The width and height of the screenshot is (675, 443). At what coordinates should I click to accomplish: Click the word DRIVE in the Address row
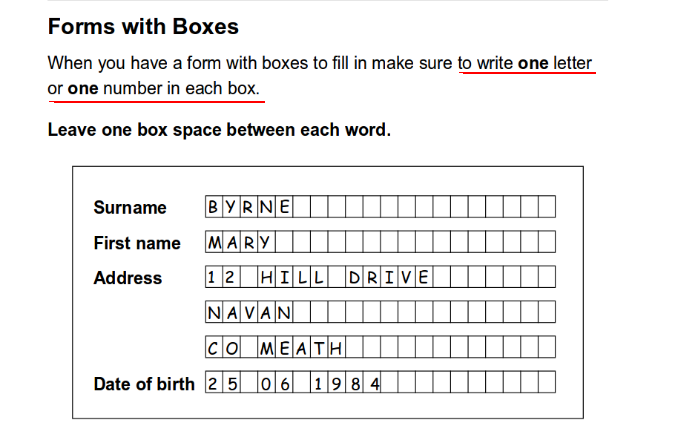(390, 278)
